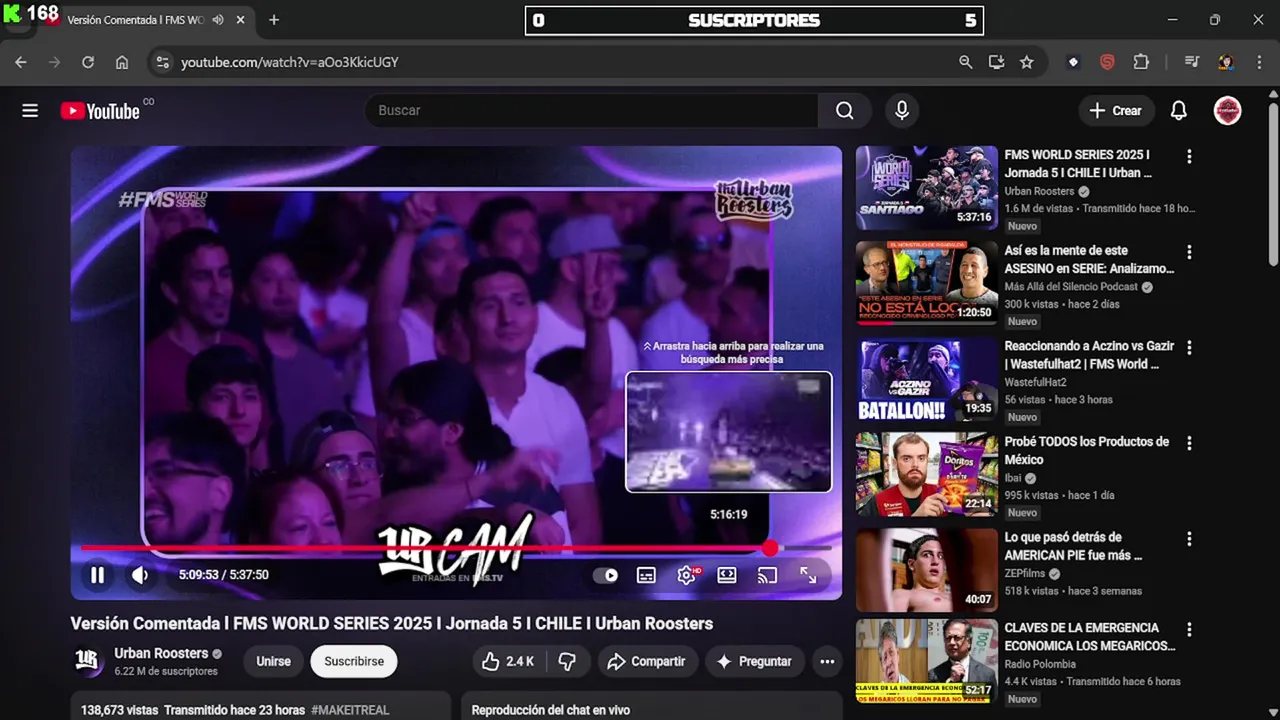The width and height of the screenshot is (1280, 720).
Task: Go to YouTube home via the logo
Action: 100,111
